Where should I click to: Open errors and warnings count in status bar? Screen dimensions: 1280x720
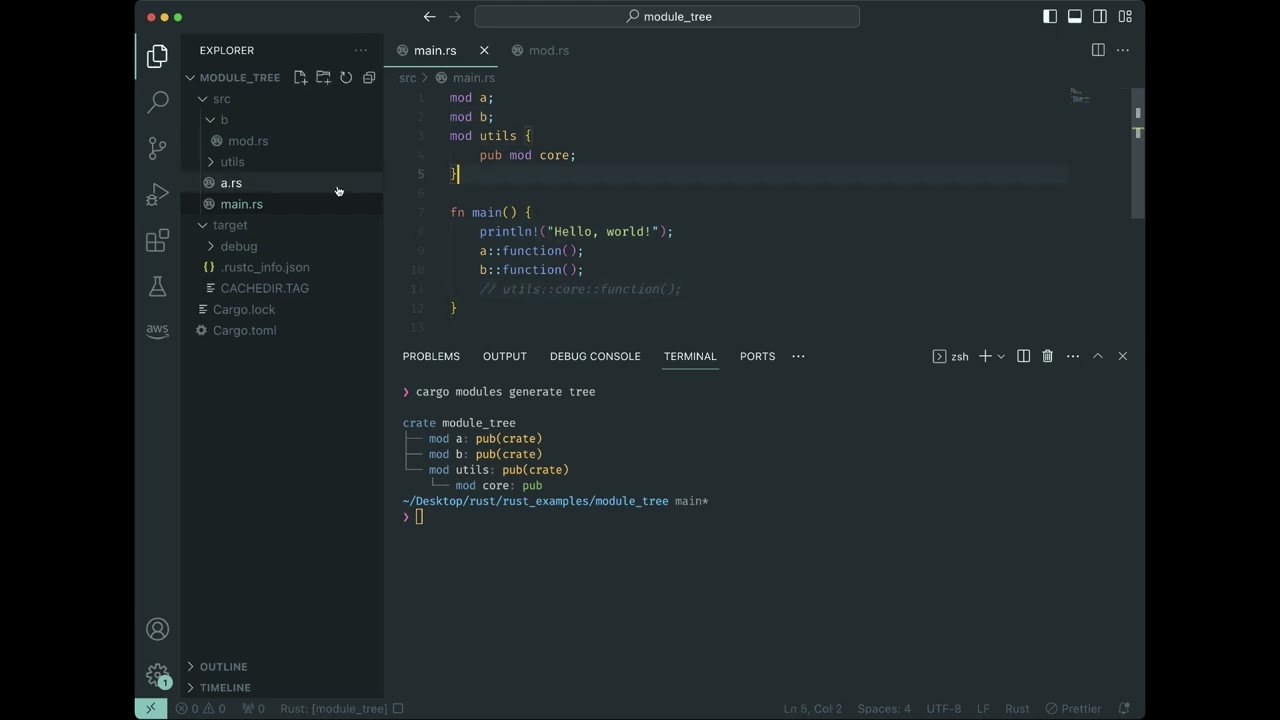(201, 708)
